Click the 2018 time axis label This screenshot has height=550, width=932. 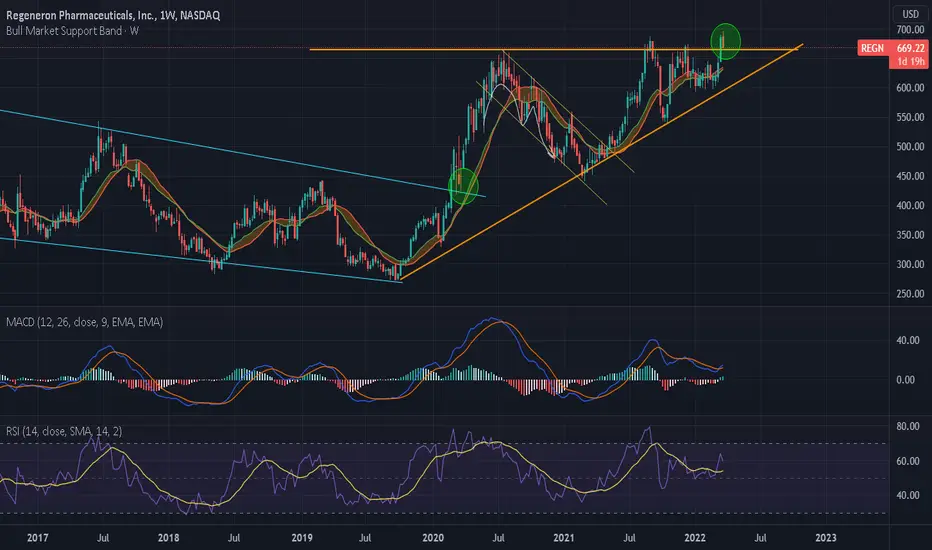168,538
